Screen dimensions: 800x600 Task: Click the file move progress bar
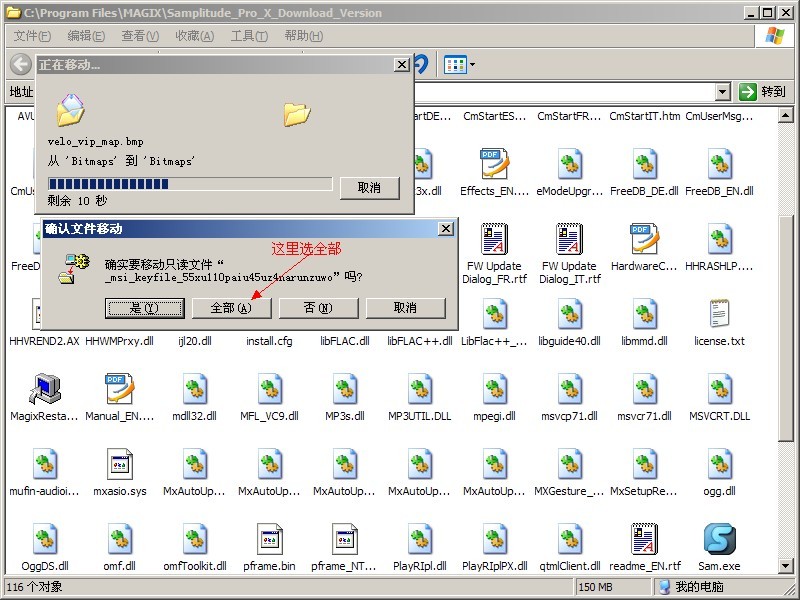tap(190, 184)
